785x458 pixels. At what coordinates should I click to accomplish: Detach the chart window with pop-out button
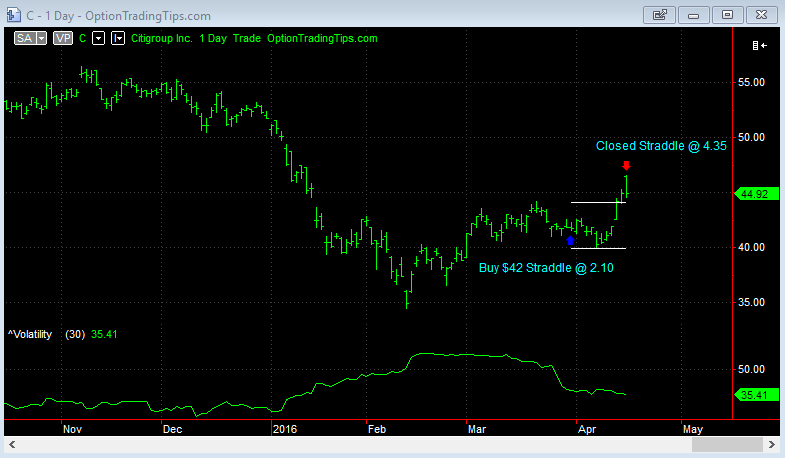pyautogui.click(x=659, y=15)
